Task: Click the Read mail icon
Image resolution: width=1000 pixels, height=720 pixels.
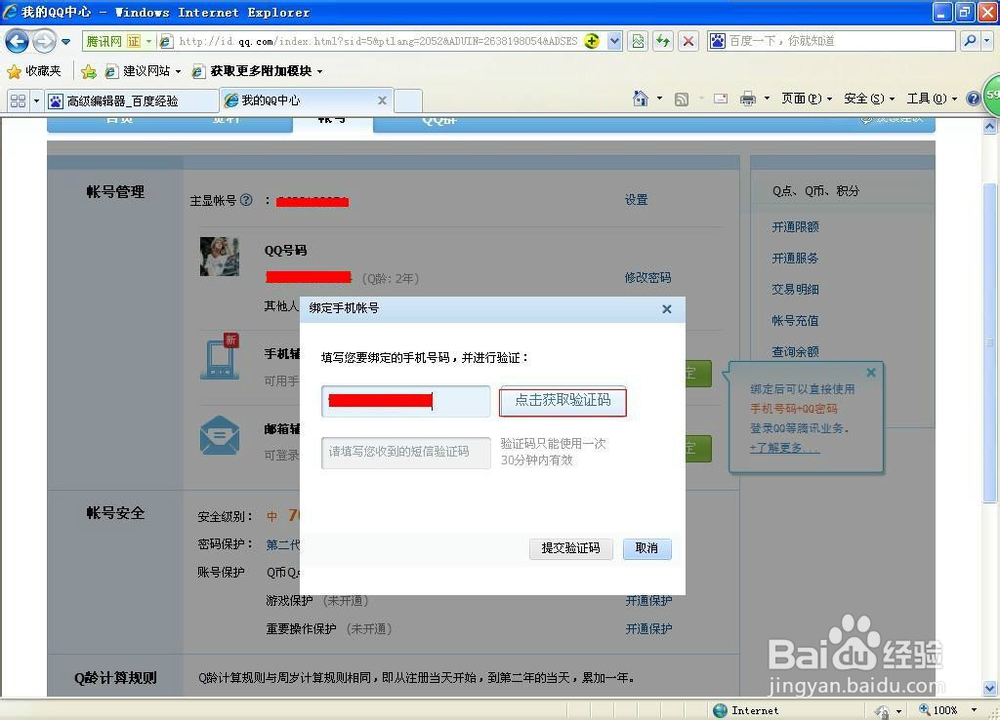Action: pyautogui.click(x=721, y=99)
